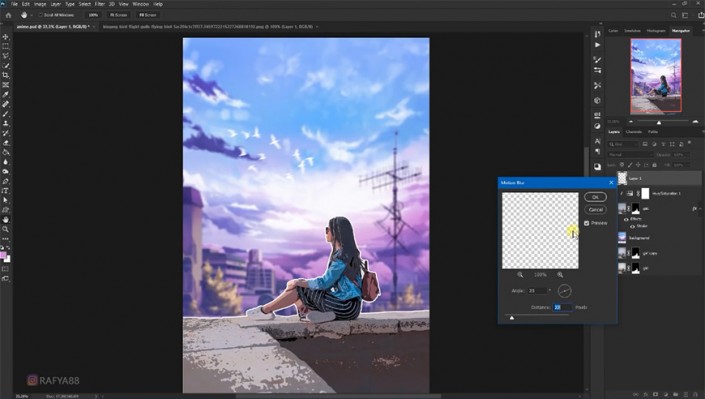
Task: Click OK in Motion Blur dialog
Action: 595,197
